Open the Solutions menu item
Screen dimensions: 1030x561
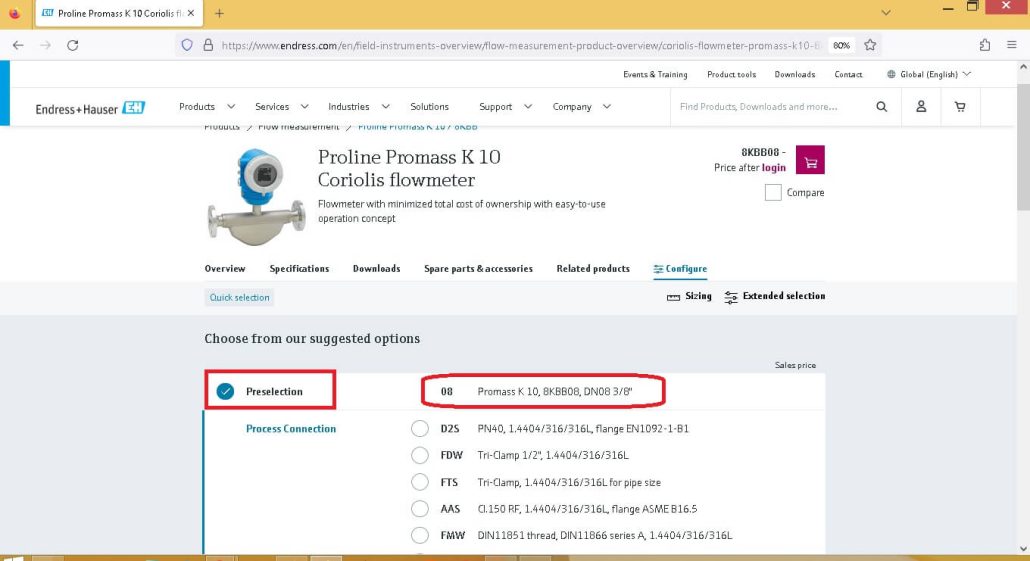[430, 106]
